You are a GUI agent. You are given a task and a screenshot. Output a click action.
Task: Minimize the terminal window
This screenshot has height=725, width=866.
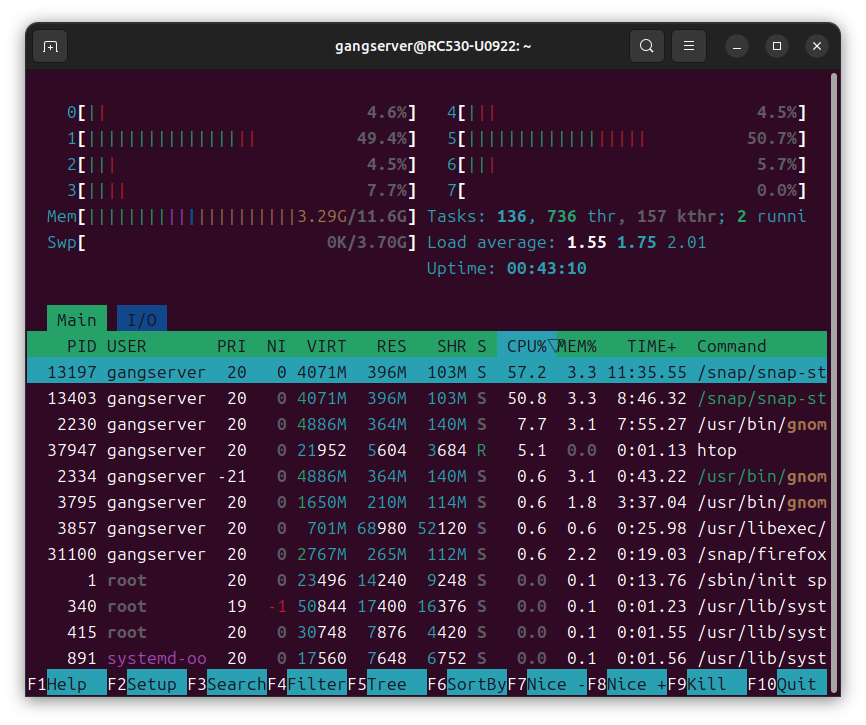pos(737,46)
